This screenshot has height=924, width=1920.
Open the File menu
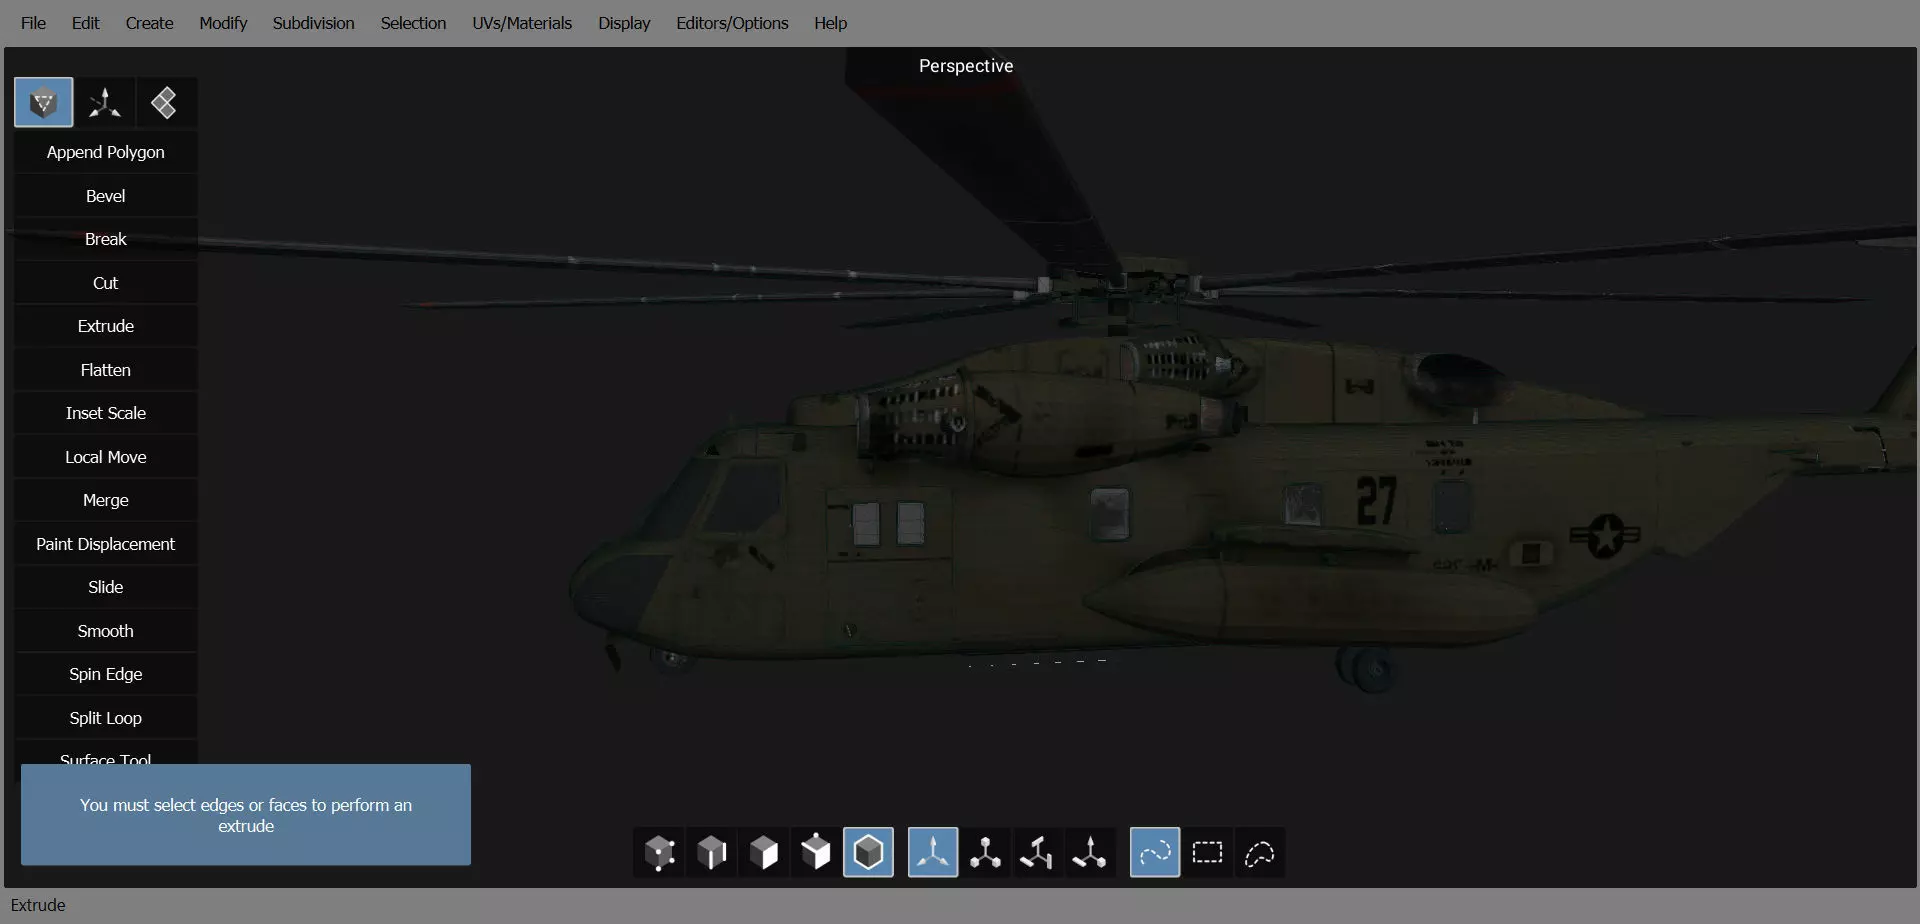[x=33, y=23]
